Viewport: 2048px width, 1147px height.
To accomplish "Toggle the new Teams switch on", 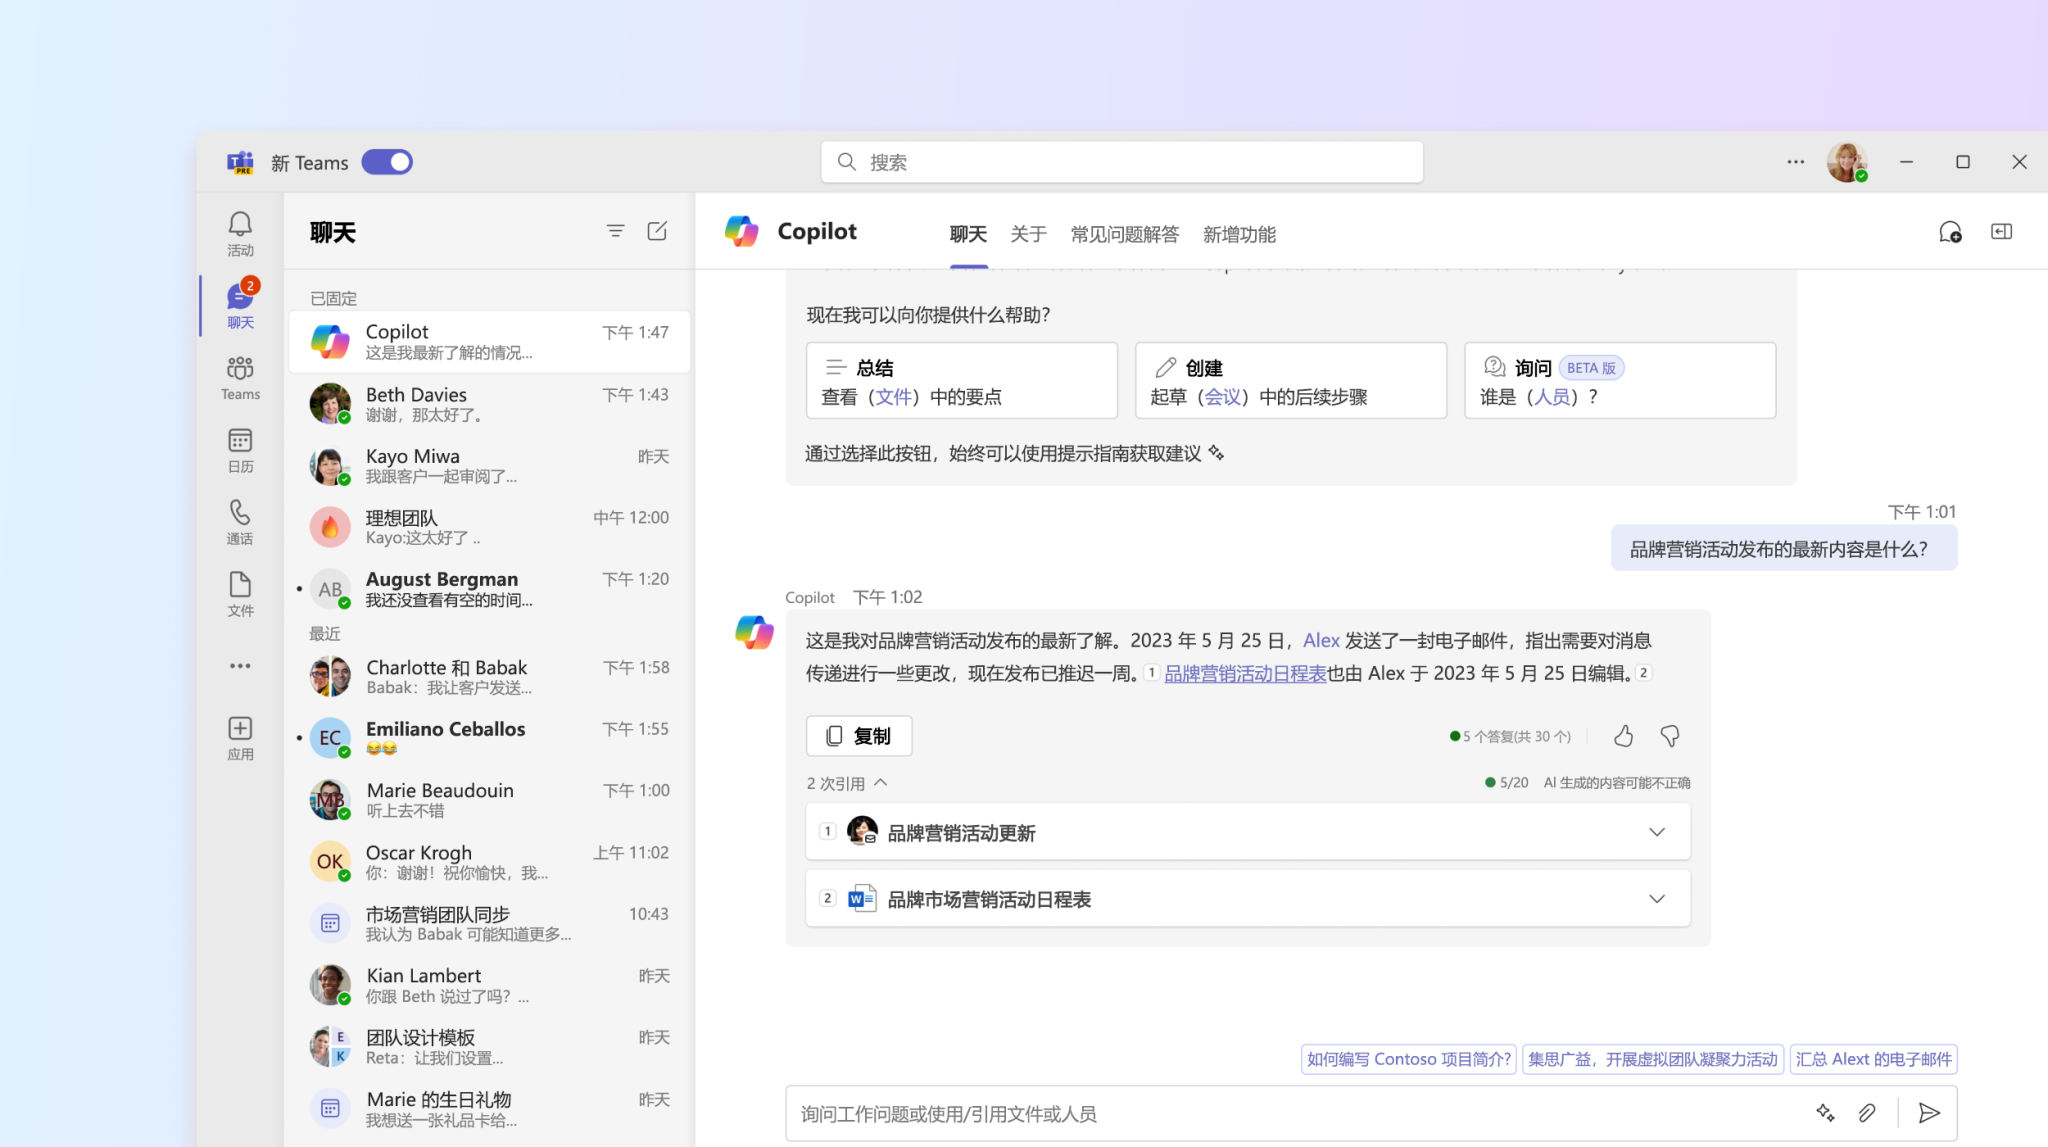I will [x=388, y=162].
